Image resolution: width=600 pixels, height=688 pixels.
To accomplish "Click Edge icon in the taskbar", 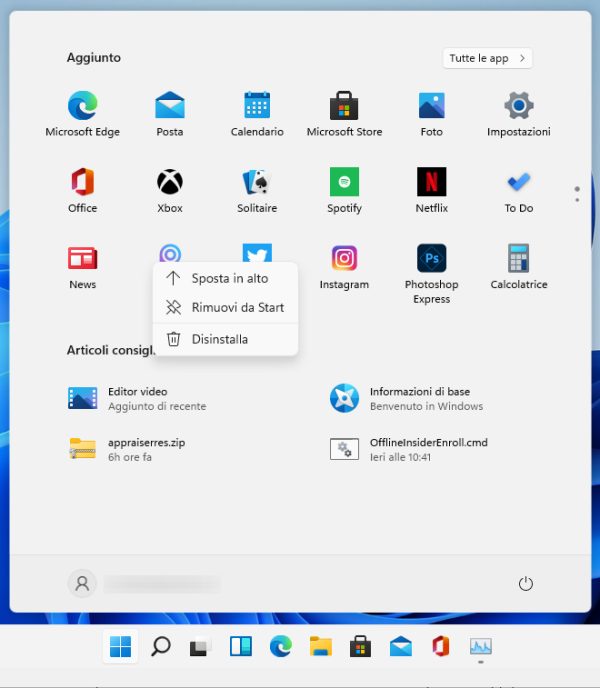I will (x=281, y=646).
